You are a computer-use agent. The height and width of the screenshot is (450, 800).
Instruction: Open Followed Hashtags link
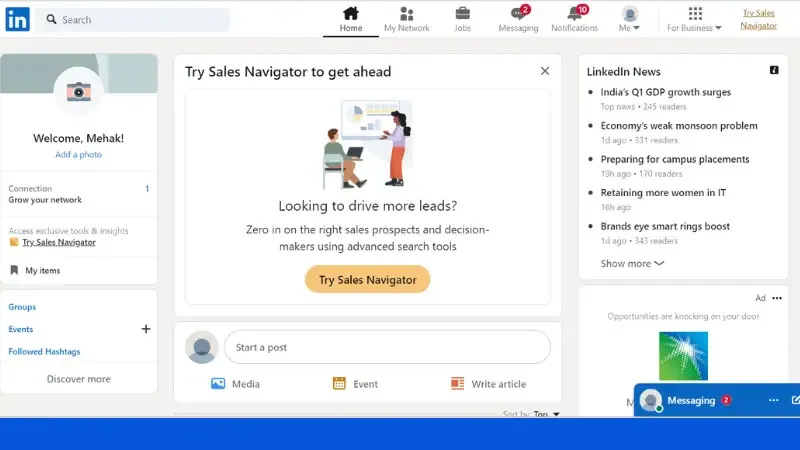44,352
